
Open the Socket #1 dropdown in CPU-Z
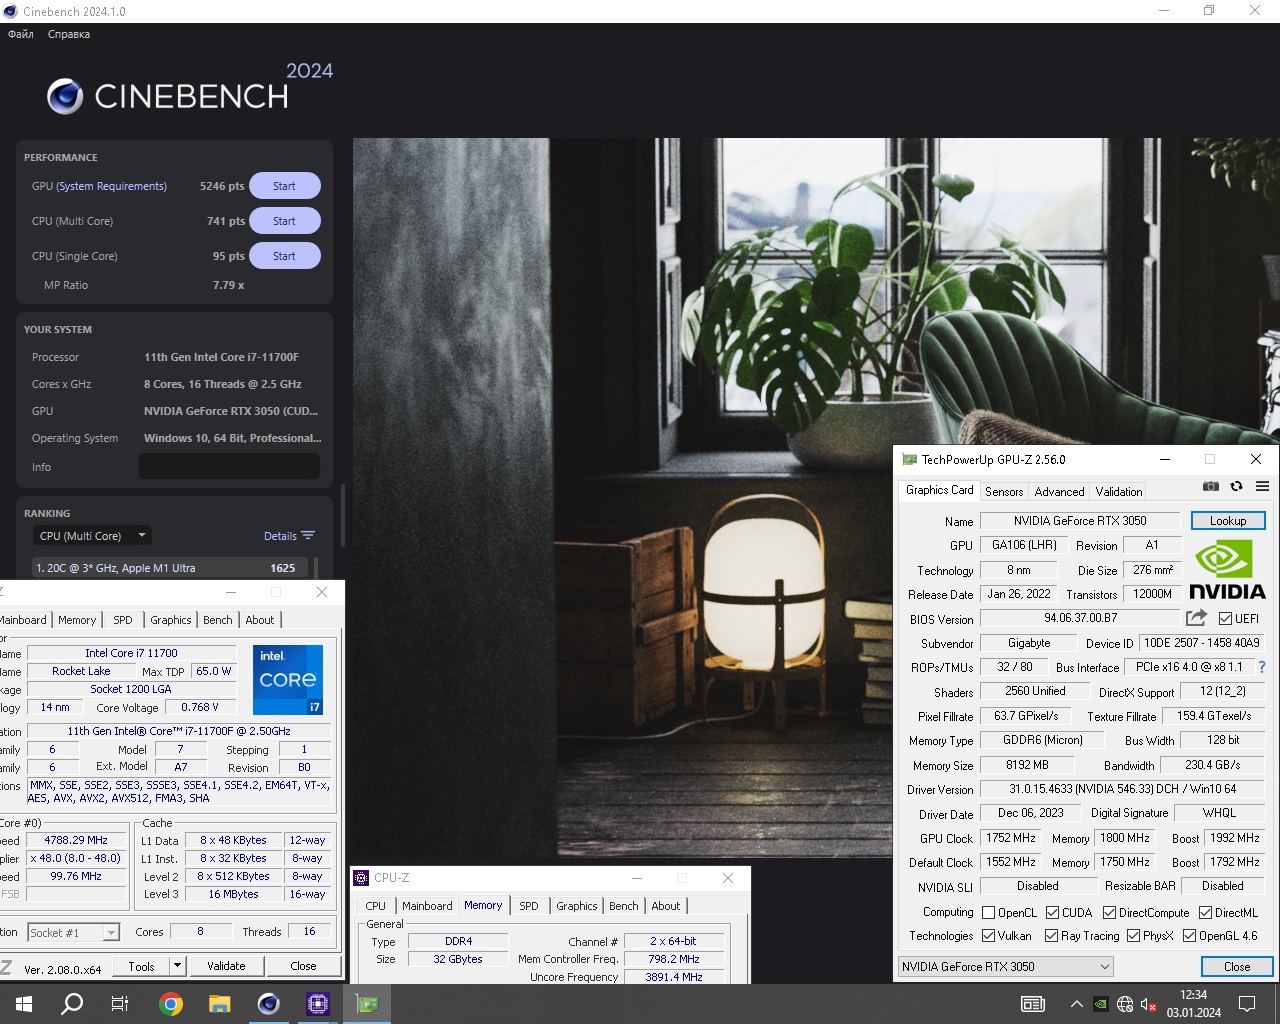pos(74,932)
